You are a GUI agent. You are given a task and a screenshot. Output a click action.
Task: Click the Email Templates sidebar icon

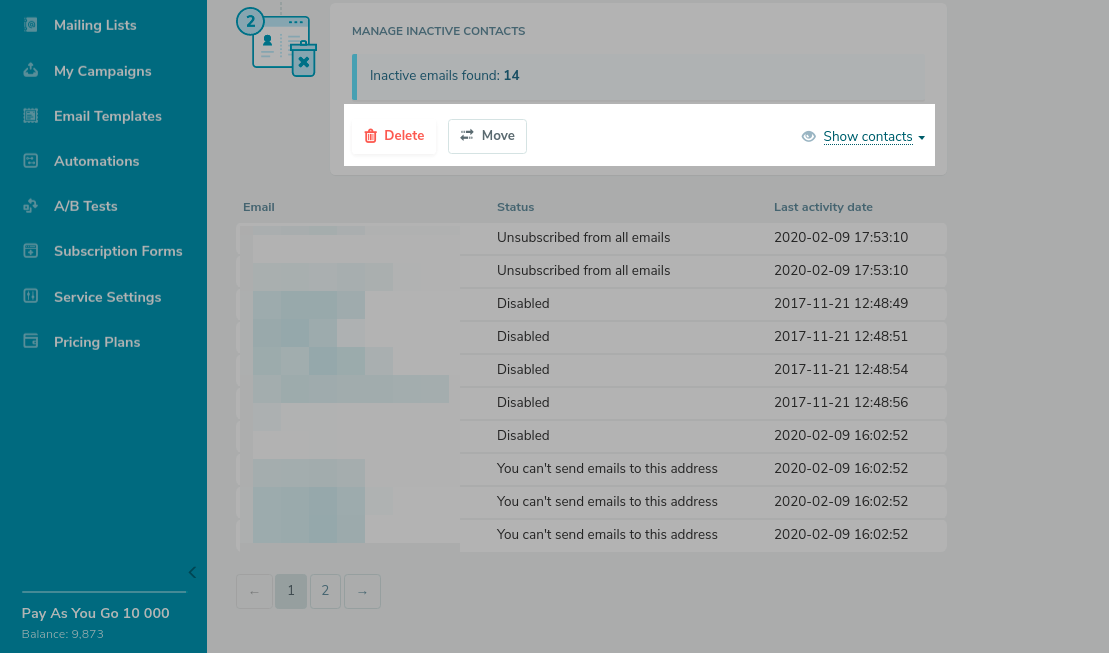[x=29, y=116]
